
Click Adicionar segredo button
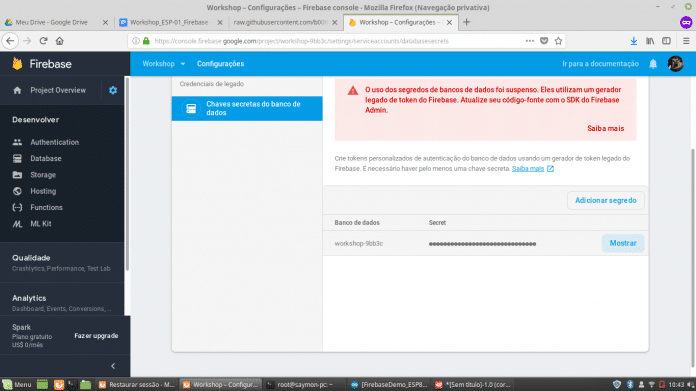pos(605,200)
